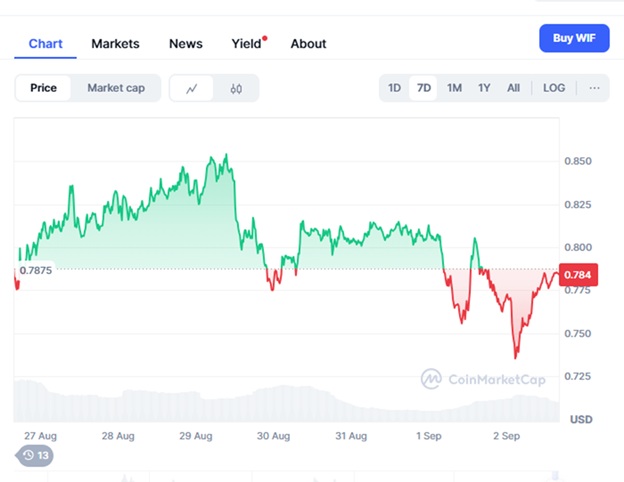This screenshot has width=624, height=482.
Task: Click the red 0.784 current price label
Action: tap(577, 275)
